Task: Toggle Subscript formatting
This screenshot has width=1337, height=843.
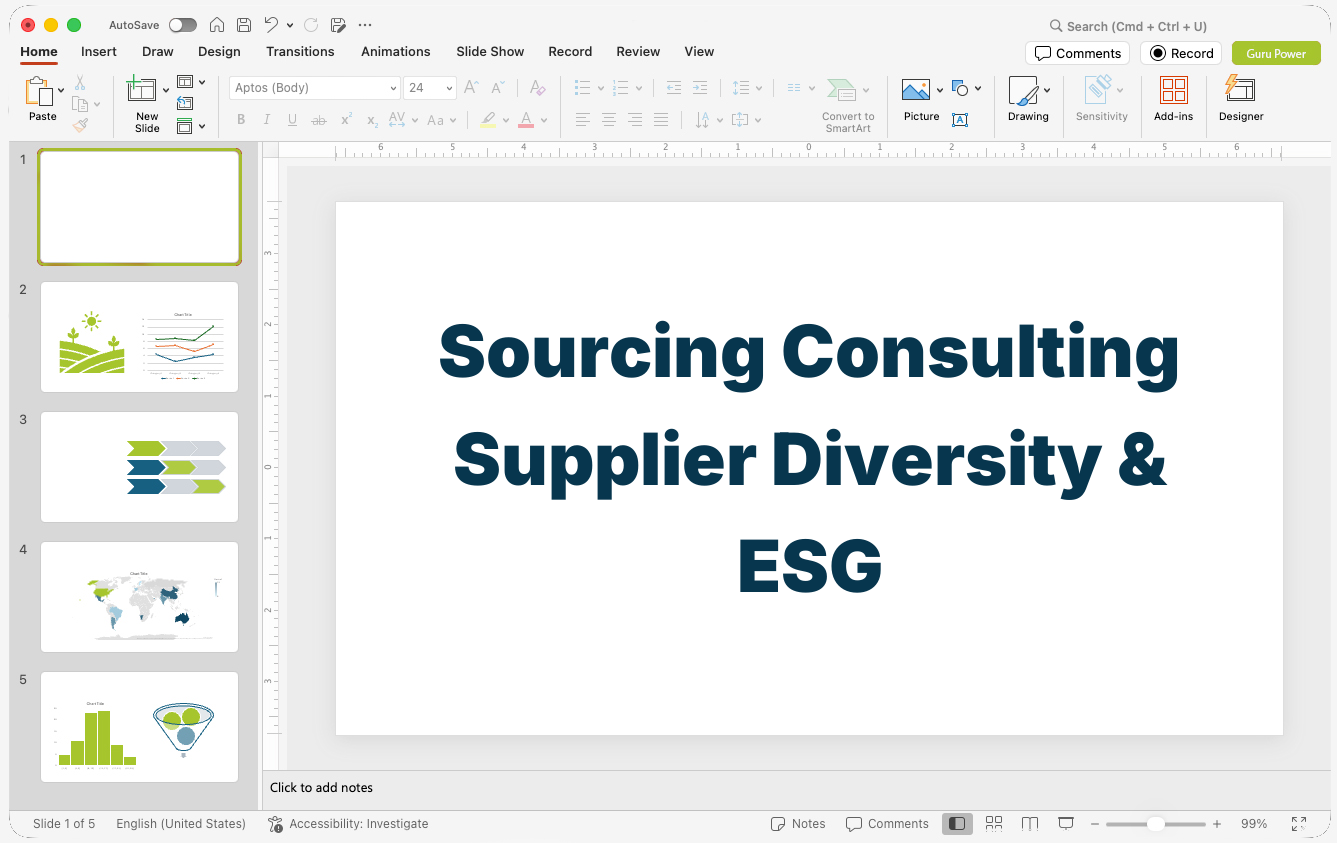Action: (372, 120)
